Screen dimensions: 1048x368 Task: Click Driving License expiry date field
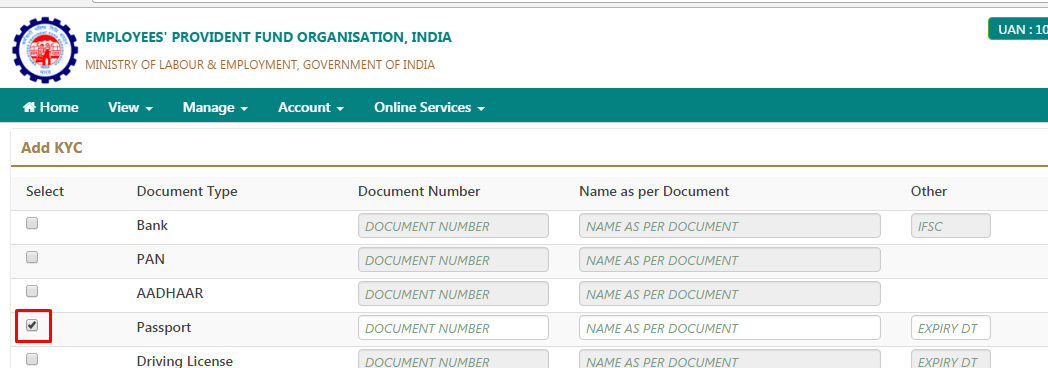pos(950,359)
